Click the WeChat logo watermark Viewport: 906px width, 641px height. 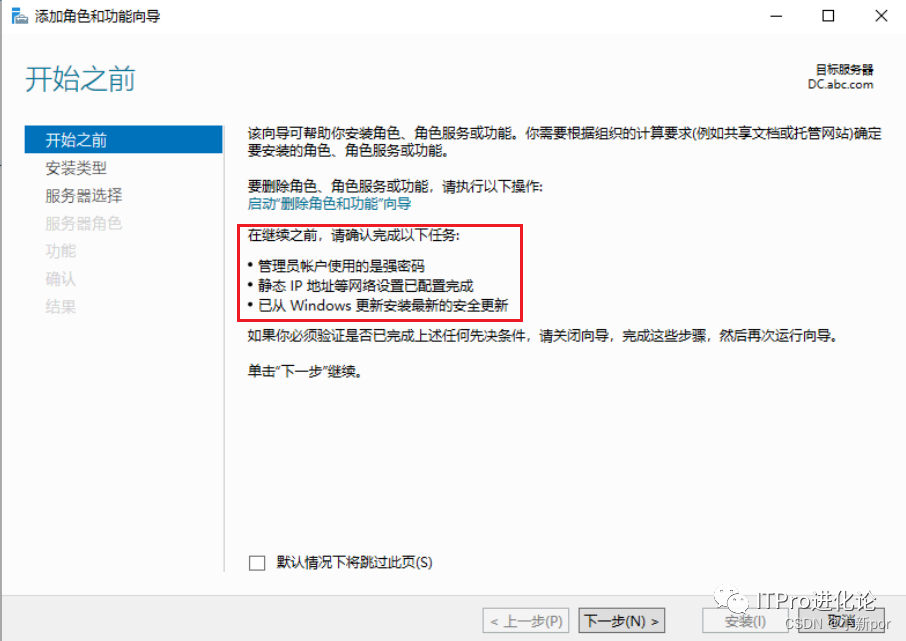click(731, 601)
